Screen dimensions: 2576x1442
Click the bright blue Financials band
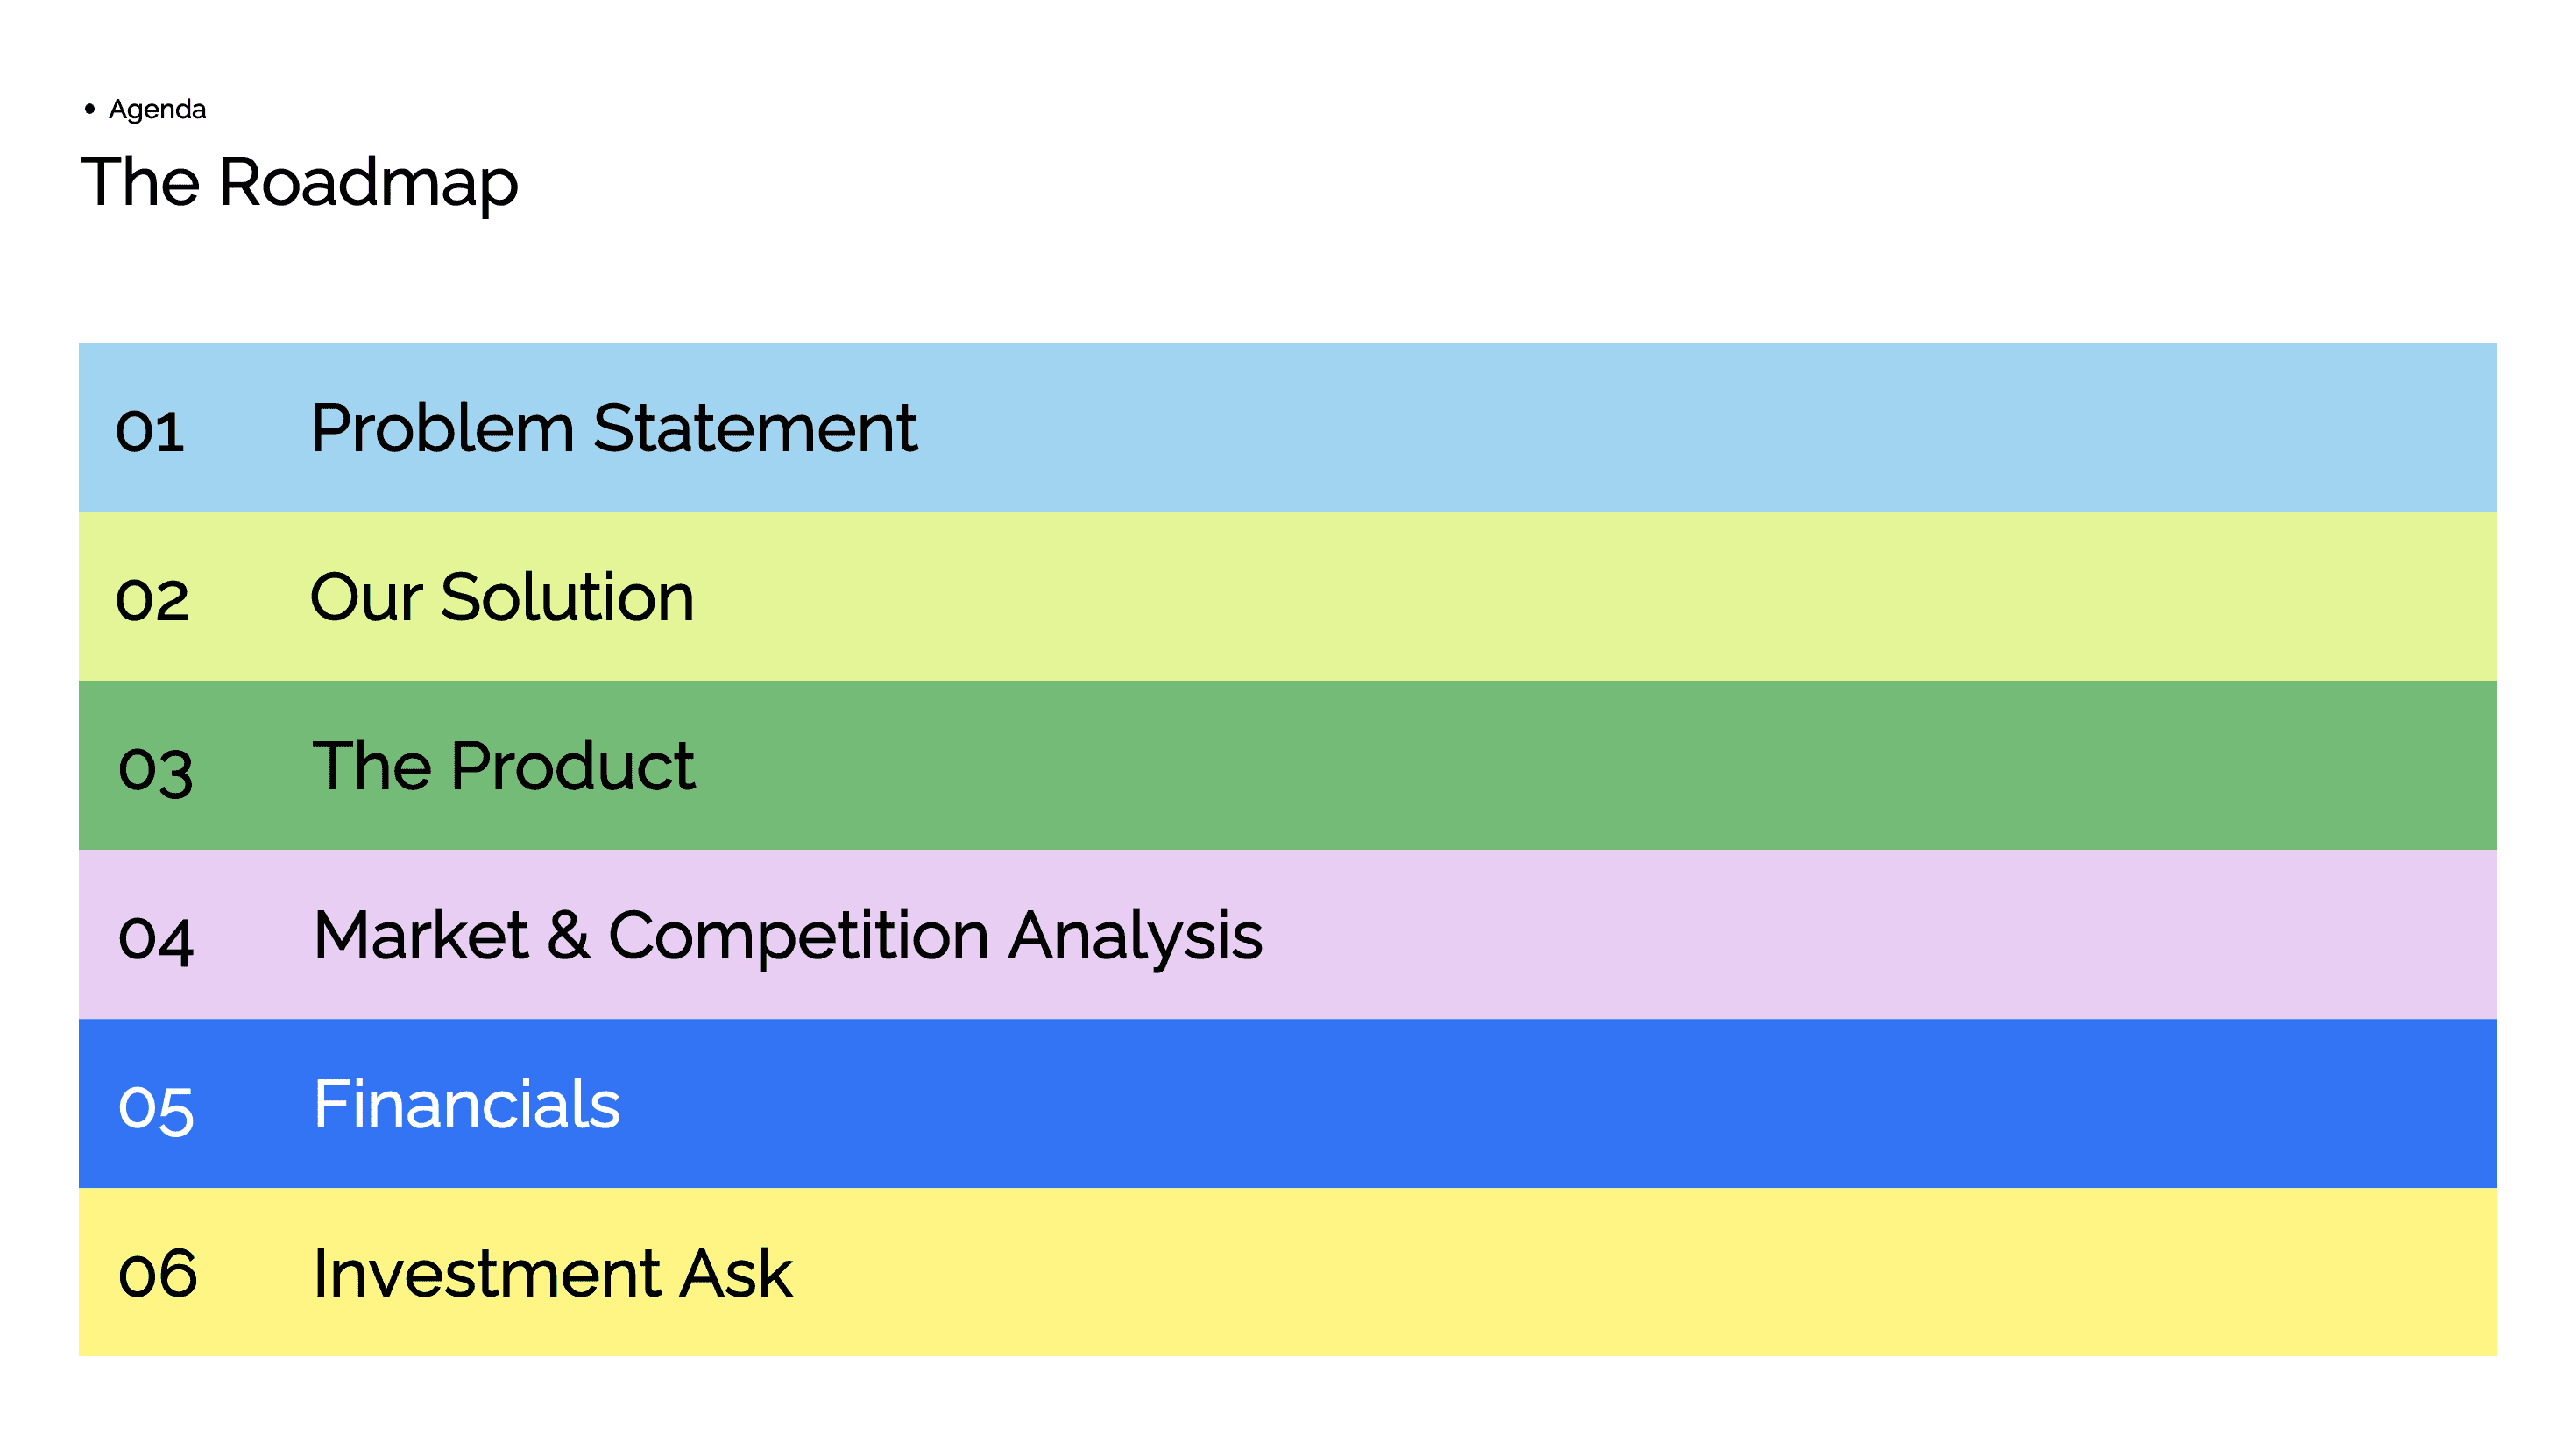coord(1288,1103)
